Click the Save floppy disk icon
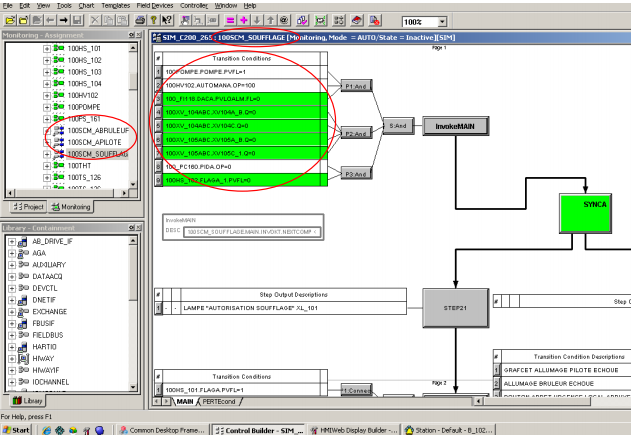 (x=76, y=21)
